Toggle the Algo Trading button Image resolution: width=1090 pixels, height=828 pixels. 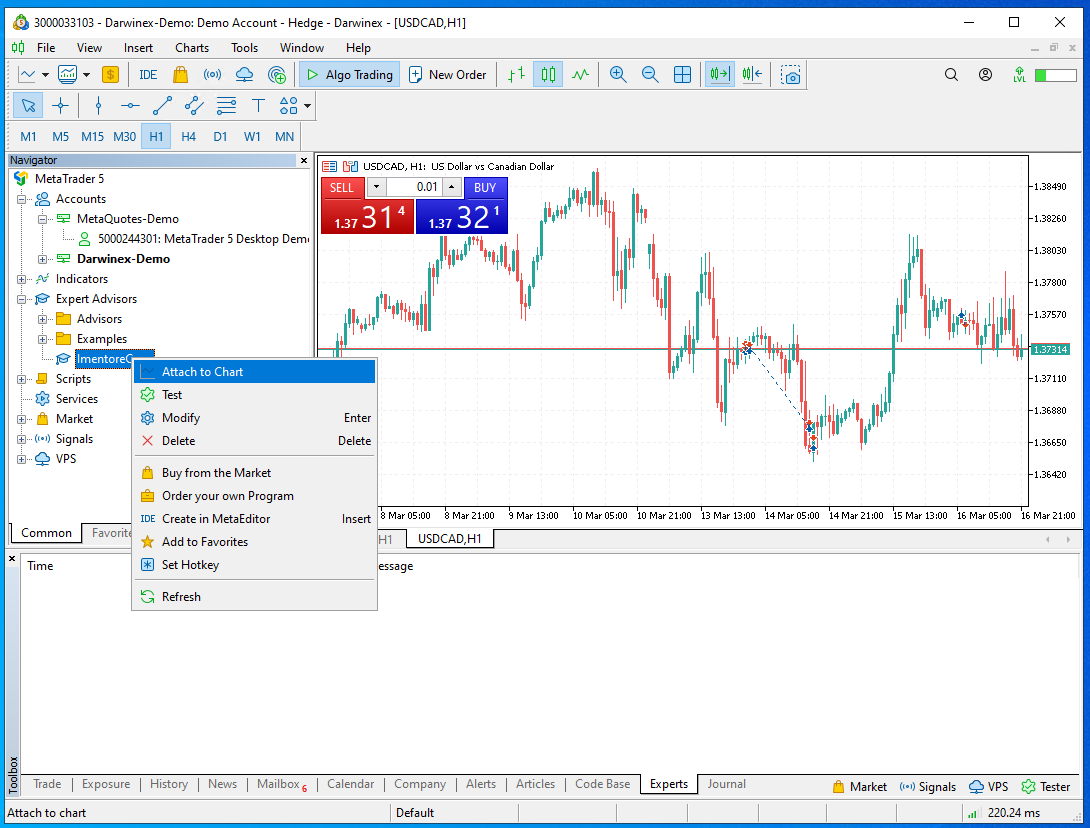point(349,74)
